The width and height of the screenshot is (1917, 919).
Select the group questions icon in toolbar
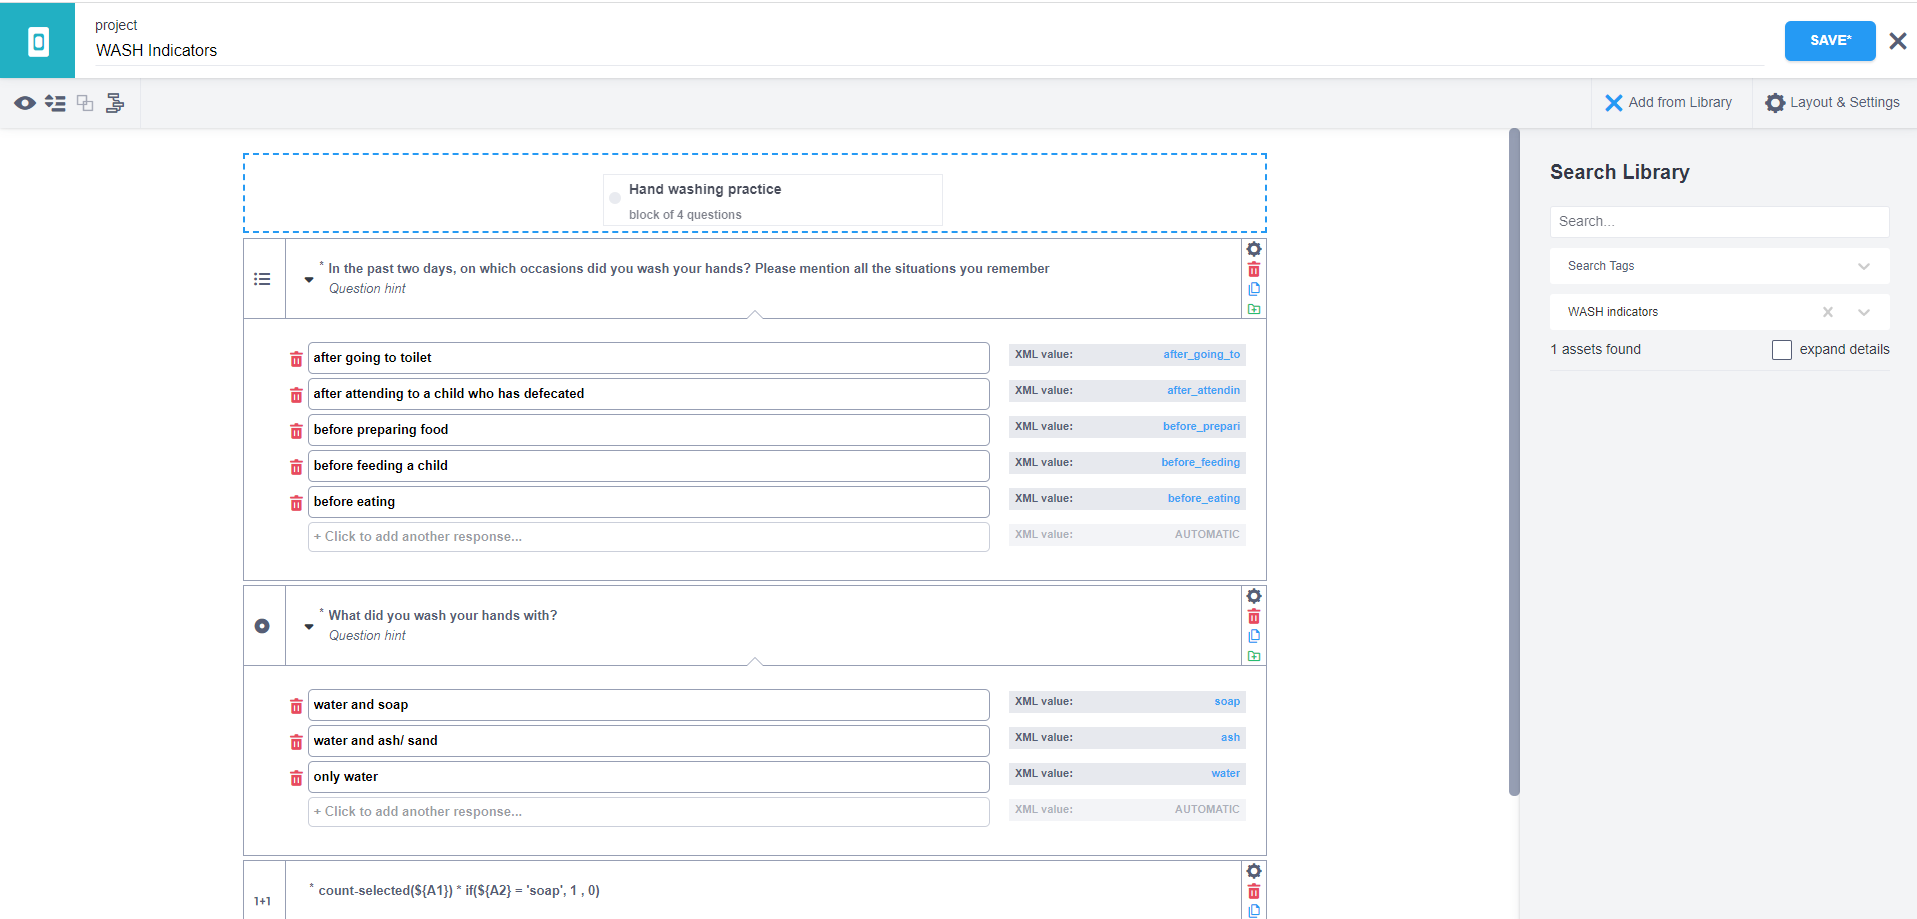tap(85, 103)
